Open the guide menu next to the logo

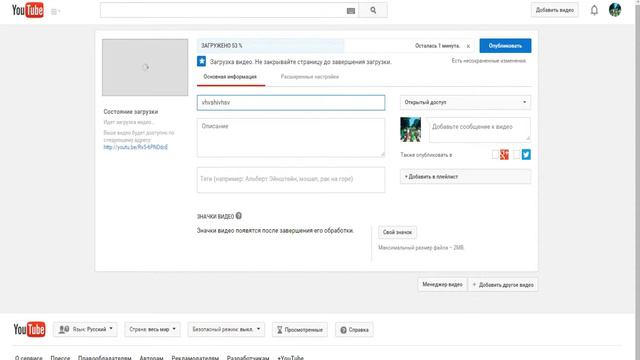coord(55,11)
